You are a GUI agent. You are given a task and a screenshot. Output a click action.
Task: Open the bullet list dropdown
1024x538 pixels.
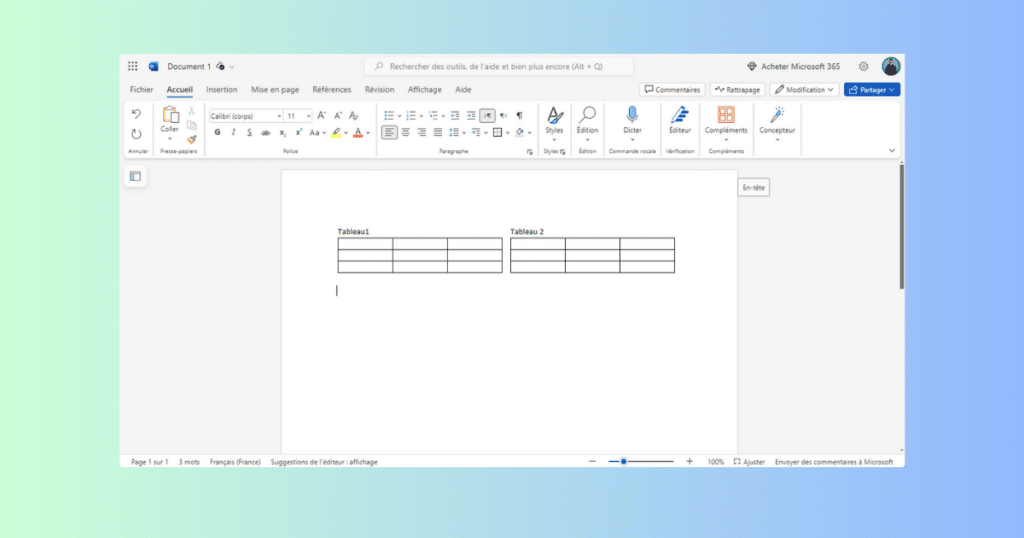(400, 116)
